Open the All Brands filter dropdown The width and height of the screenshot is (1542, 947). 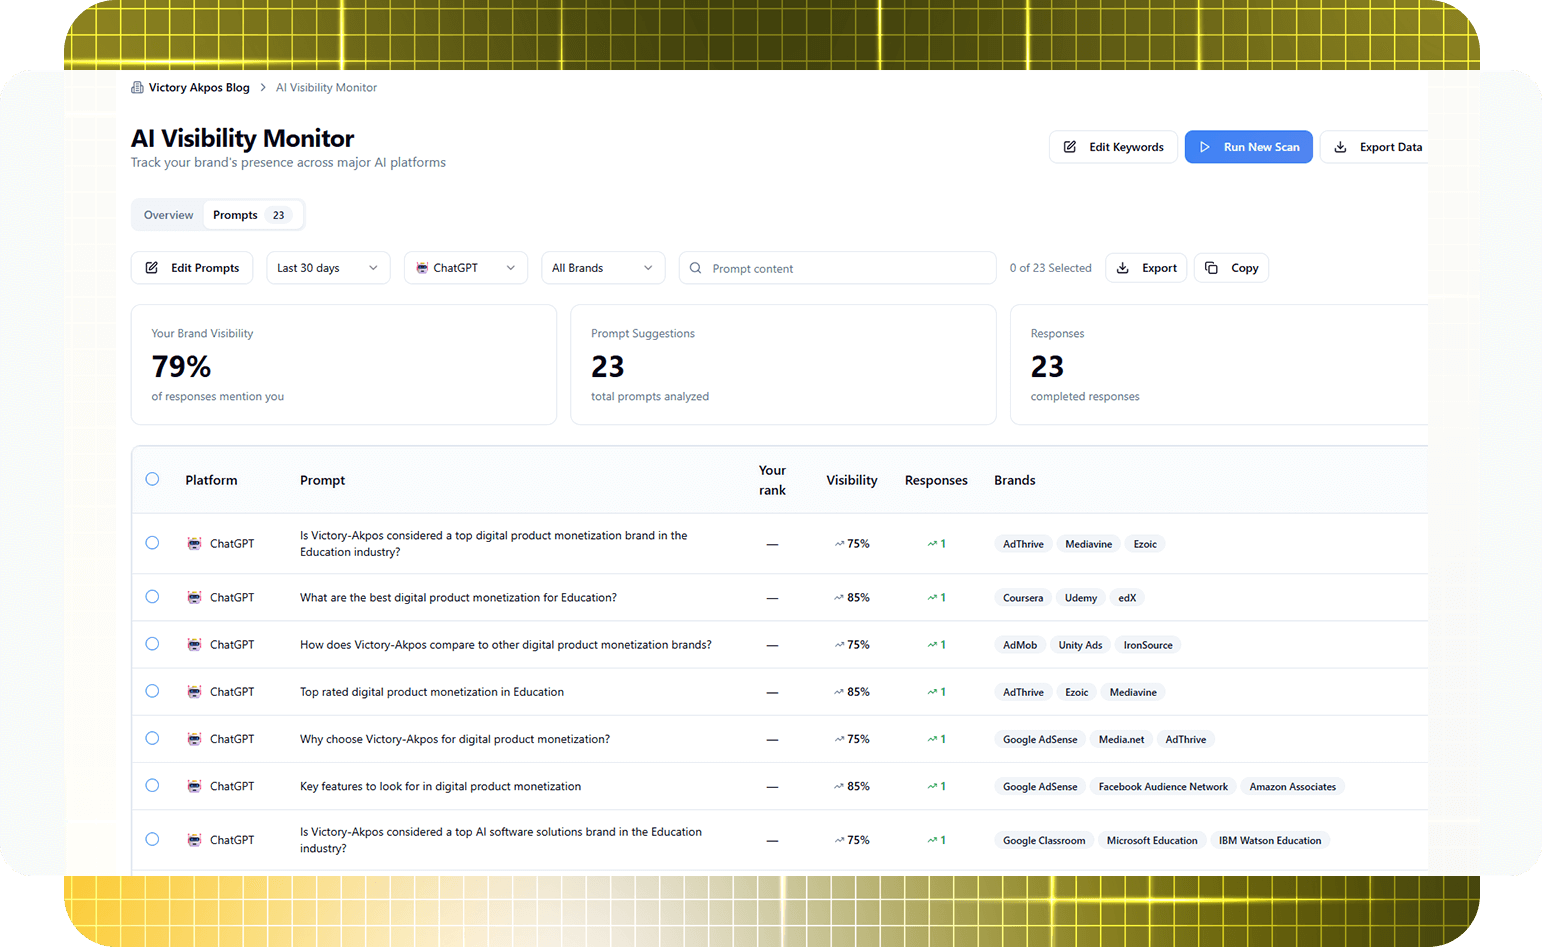pyautogui.click(x=602, y=268)
